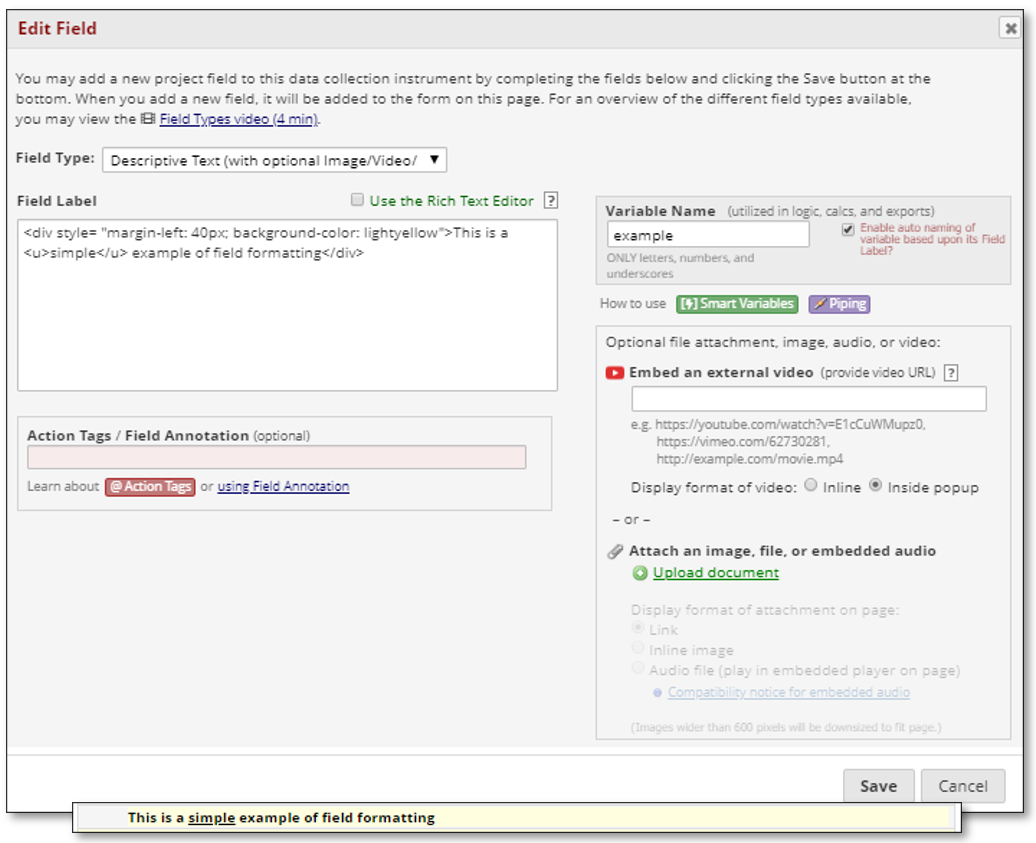Click the question mark help icon beside Rich Text Editor
This screenshot has height=843, width=1036.
click(x=550, y=201)
